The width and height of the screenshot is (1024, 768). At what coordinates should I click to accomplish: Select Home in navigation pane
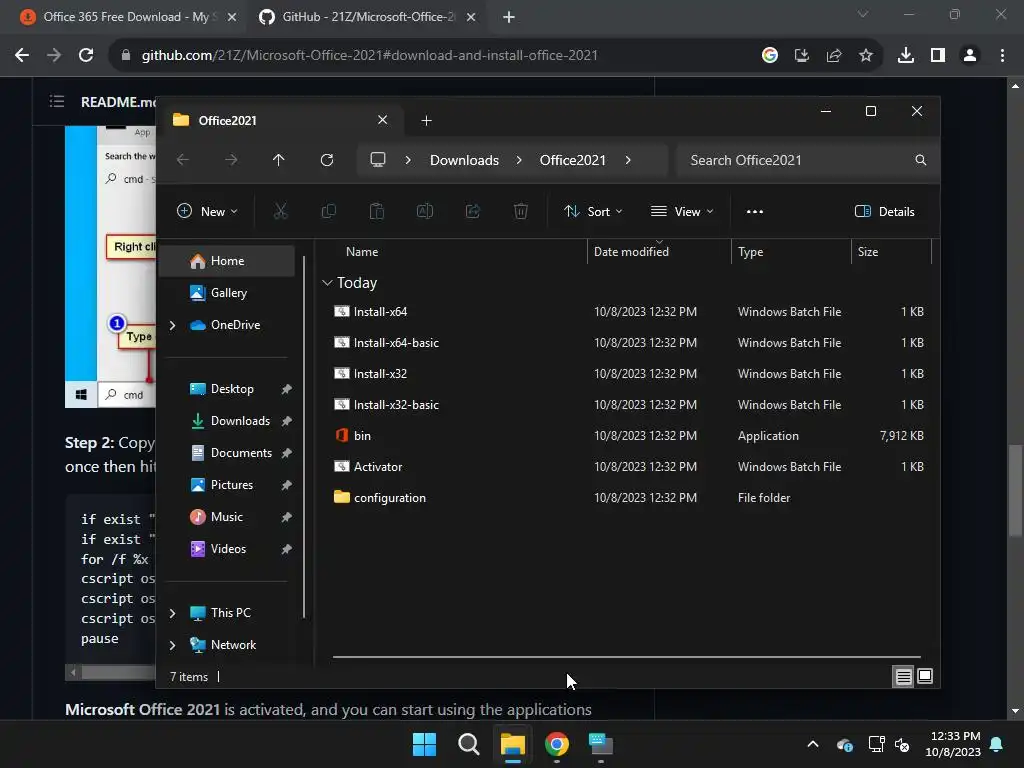(x=227, y=261)
